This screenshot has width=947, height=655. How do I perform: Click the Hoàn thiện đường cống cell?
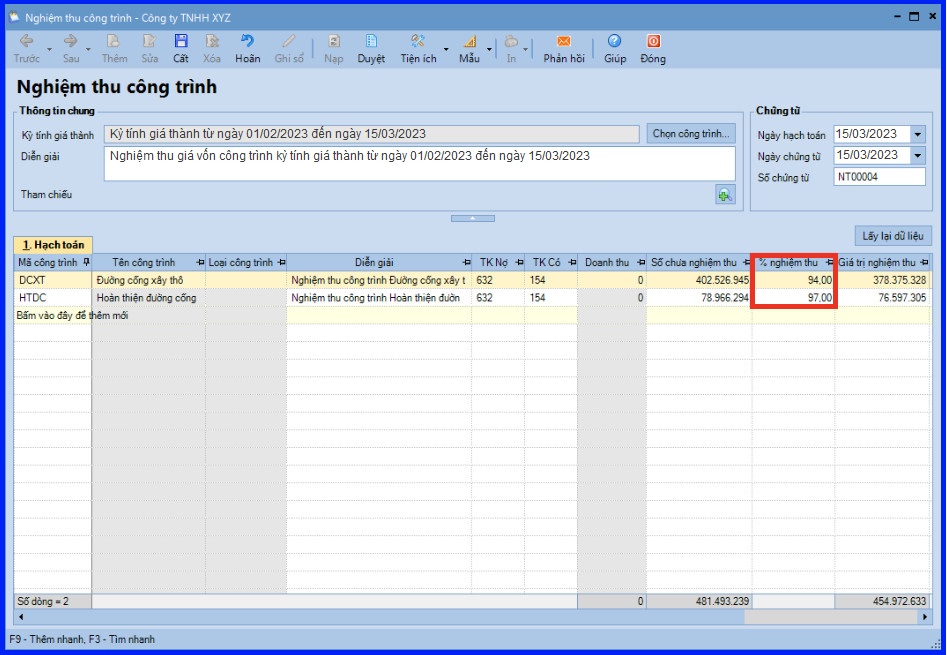point(149,298)
